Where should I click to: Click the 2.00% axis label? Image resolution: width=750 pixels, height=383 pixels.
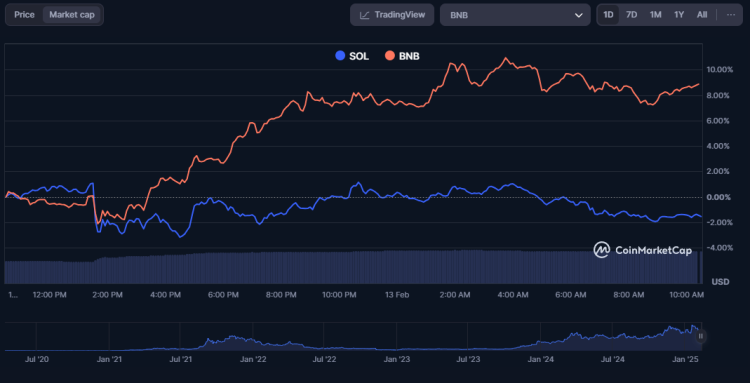[x=717, y=172]
